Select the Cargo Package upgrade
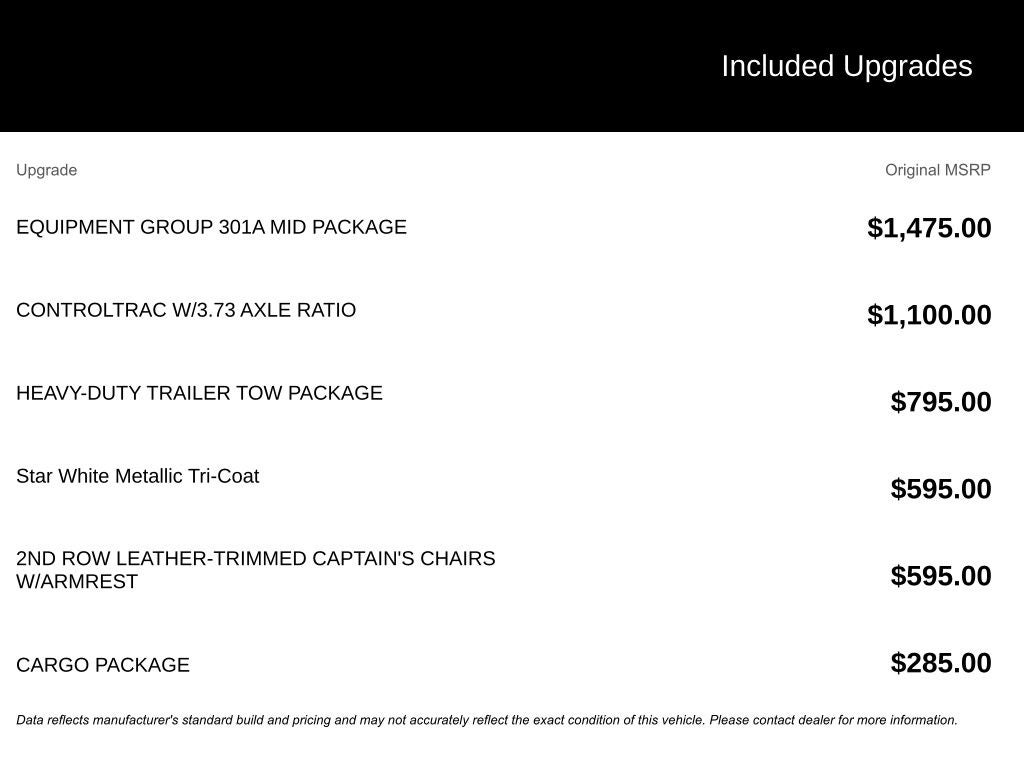 103,665
